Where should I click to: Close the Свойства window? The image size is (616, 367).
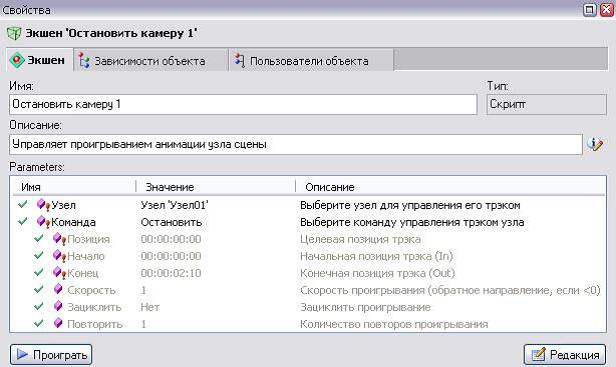(x=607, y=10)
